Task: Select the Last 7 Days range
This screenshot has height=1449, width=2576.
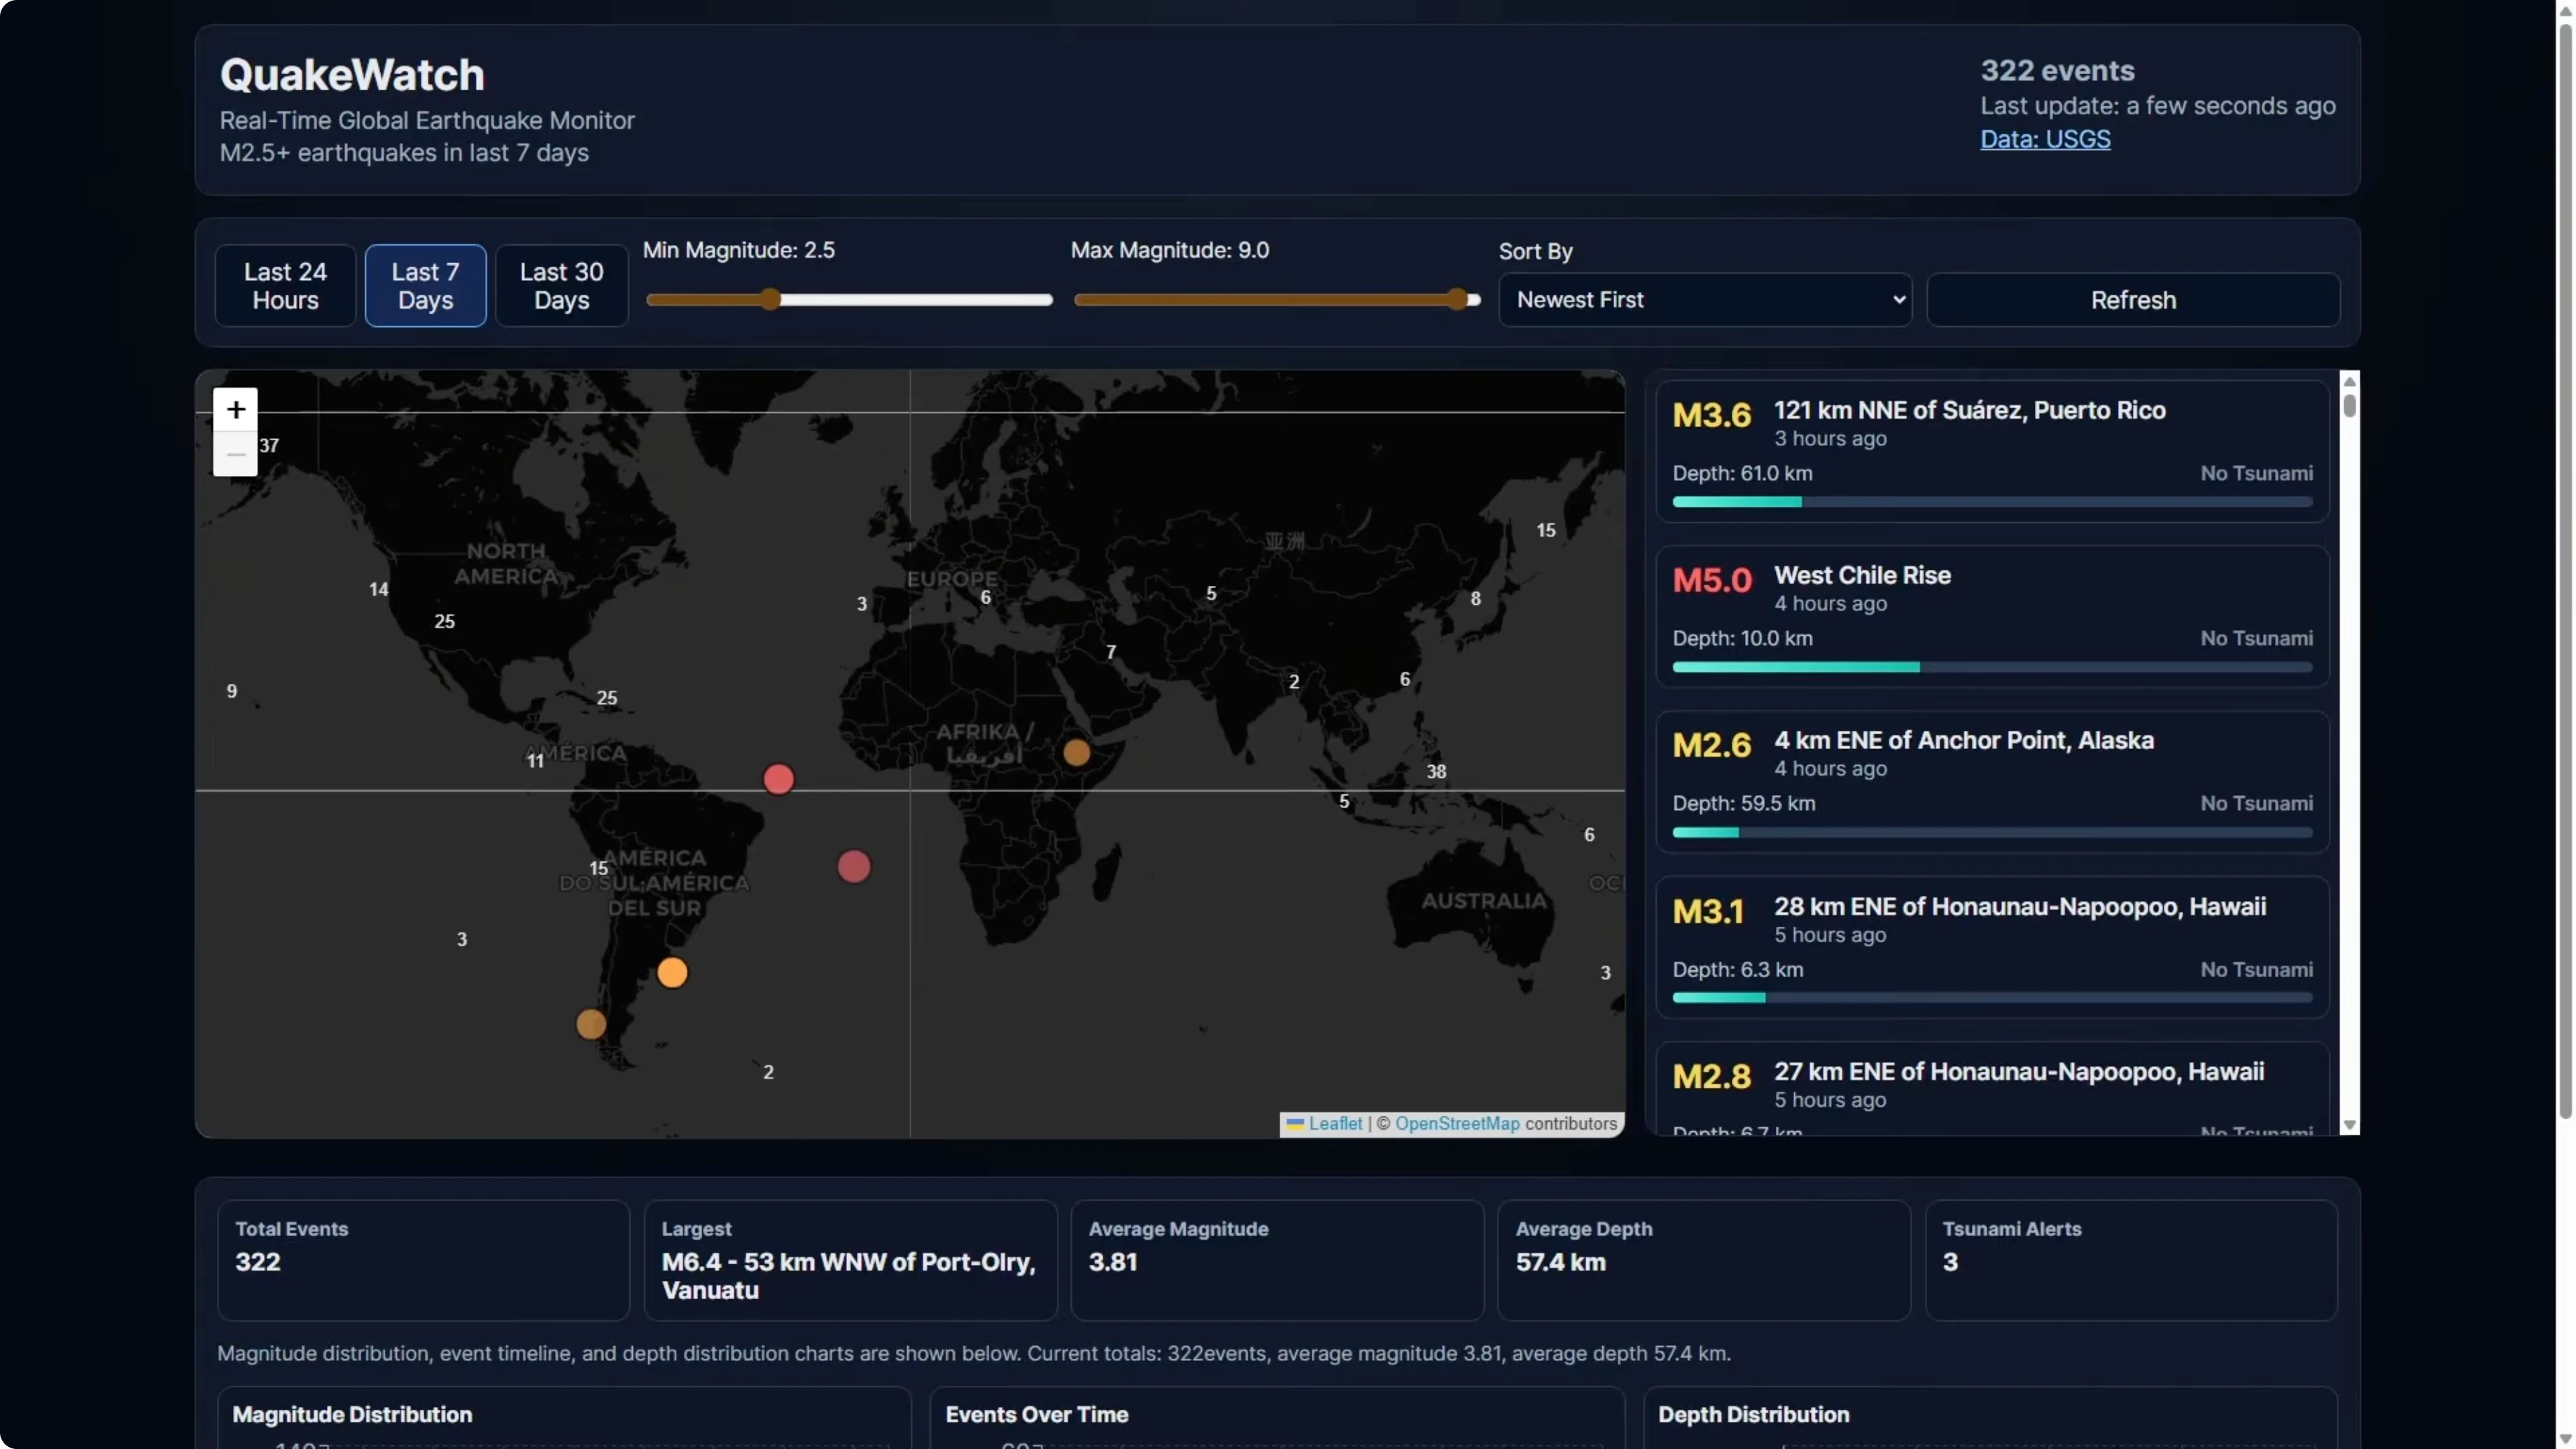Action: pyautogui.click(x=425, y=286)
